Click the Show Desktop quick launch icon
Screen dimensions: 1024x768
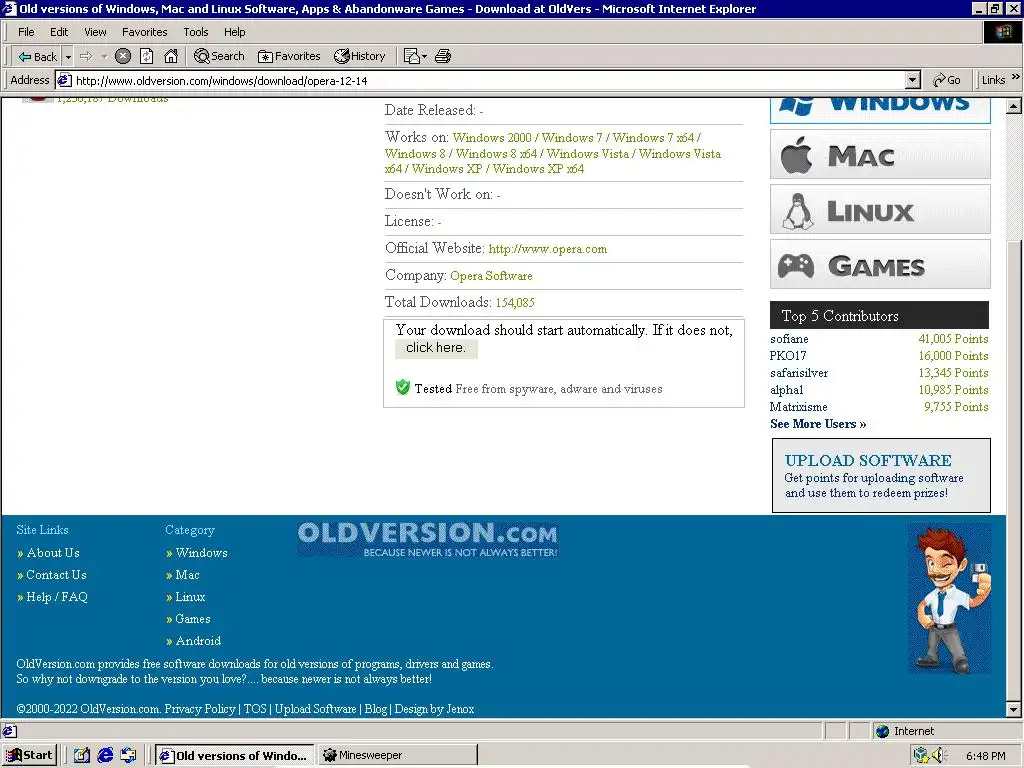pos(82,756)
